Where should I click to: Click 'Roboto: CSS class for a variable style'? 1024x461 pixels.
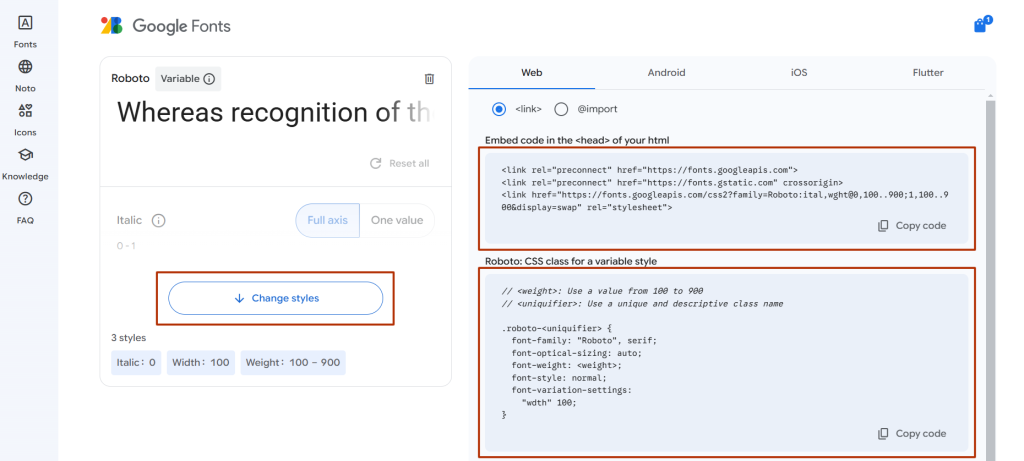click(571, 261)
